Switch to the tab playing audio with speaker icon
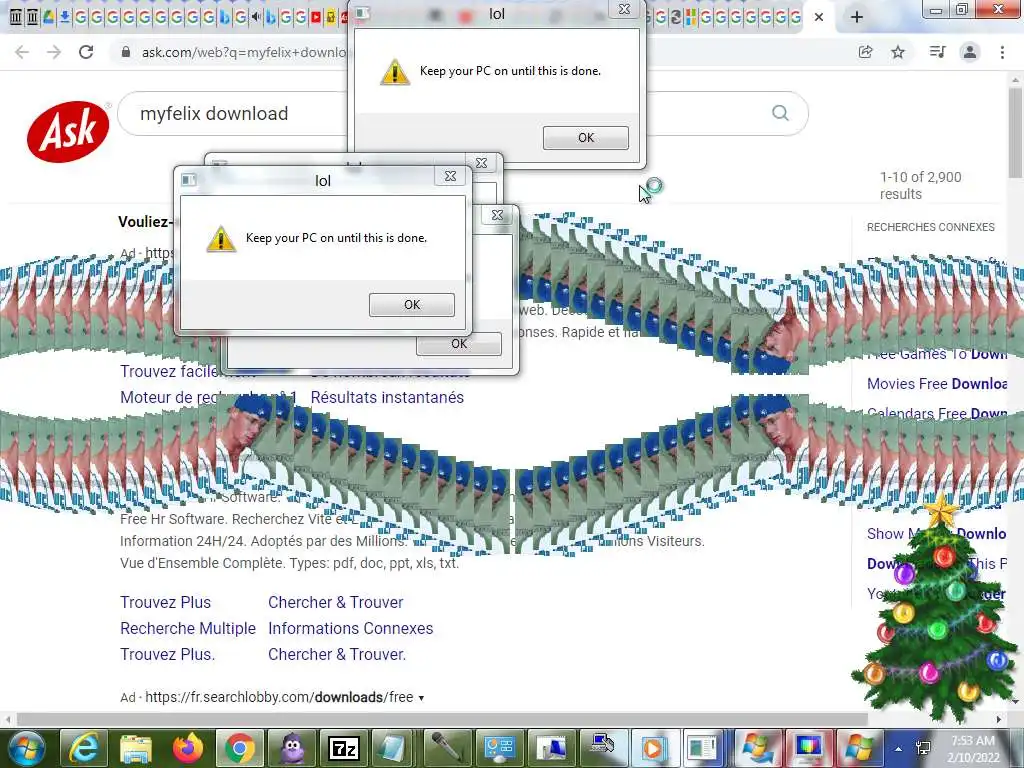This screenshot has width=1024, height=768. (255, 18)
